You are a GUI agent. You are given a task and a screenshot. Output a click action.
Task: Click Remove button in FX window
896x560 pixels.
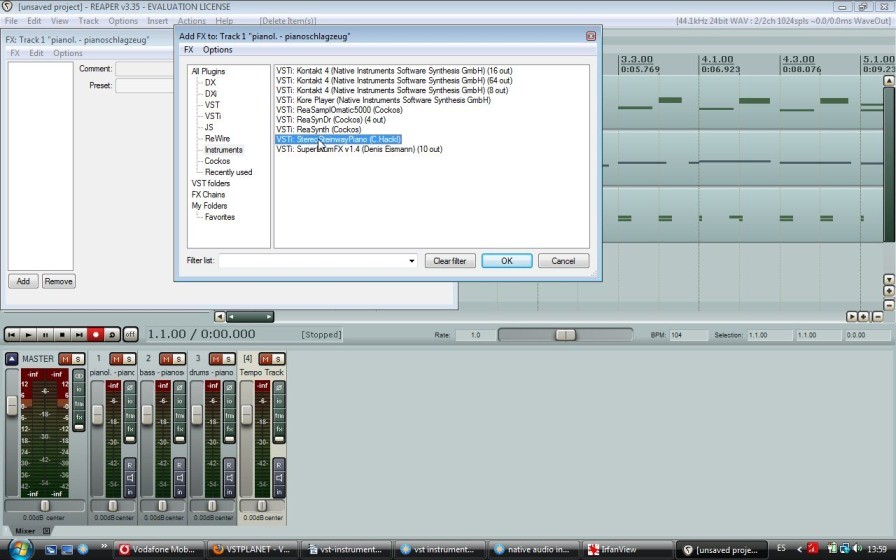point(58,281)
